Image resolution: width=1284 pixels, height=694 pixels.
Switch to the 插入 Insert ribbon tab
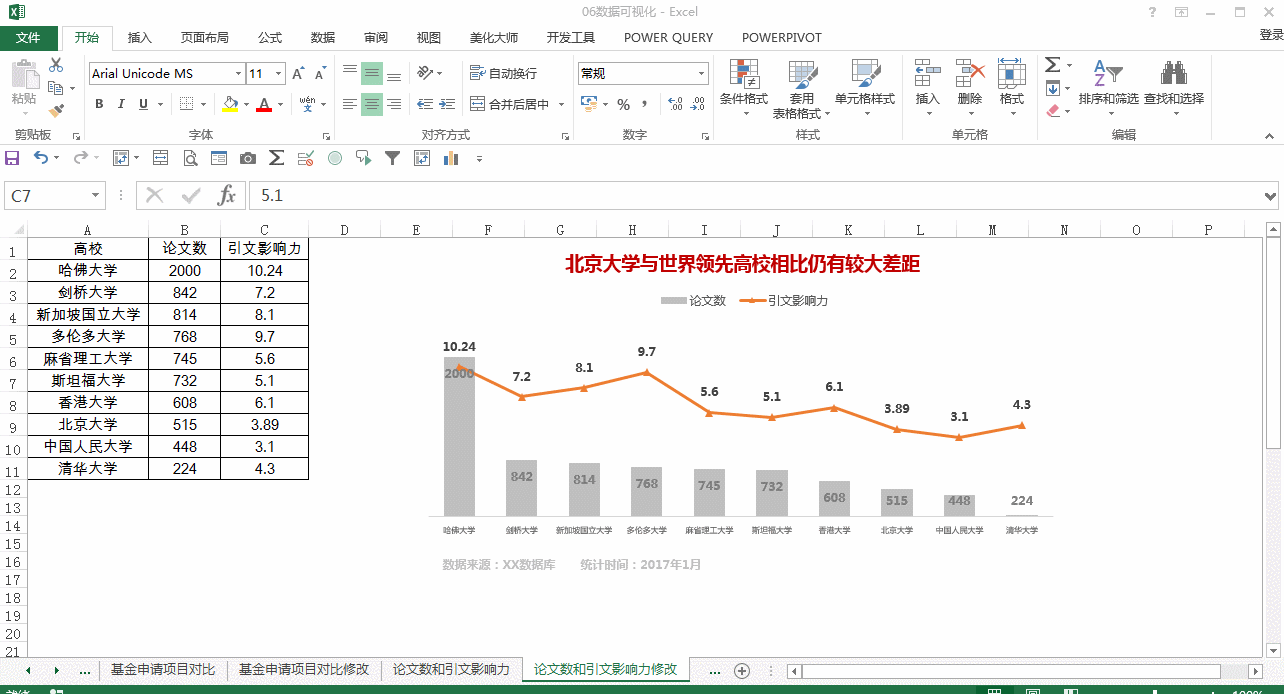(x=140, y=38)
